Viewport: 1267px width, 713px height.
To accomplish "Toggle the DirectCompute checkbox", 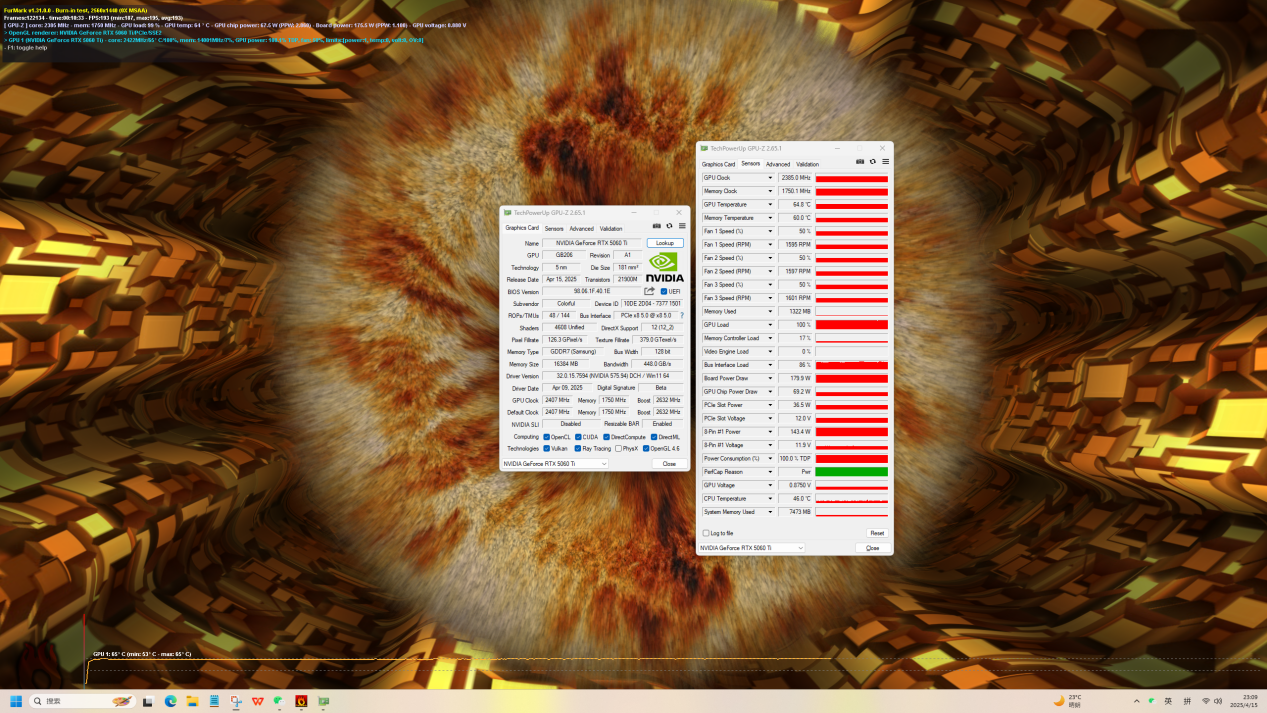I will pyautogui.click(x=606, y=437).
